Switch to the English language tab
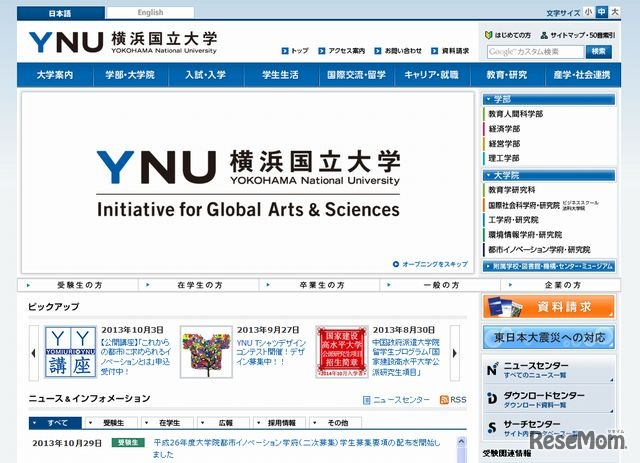This screenshot has height=463, width=640. click(150, 13)
